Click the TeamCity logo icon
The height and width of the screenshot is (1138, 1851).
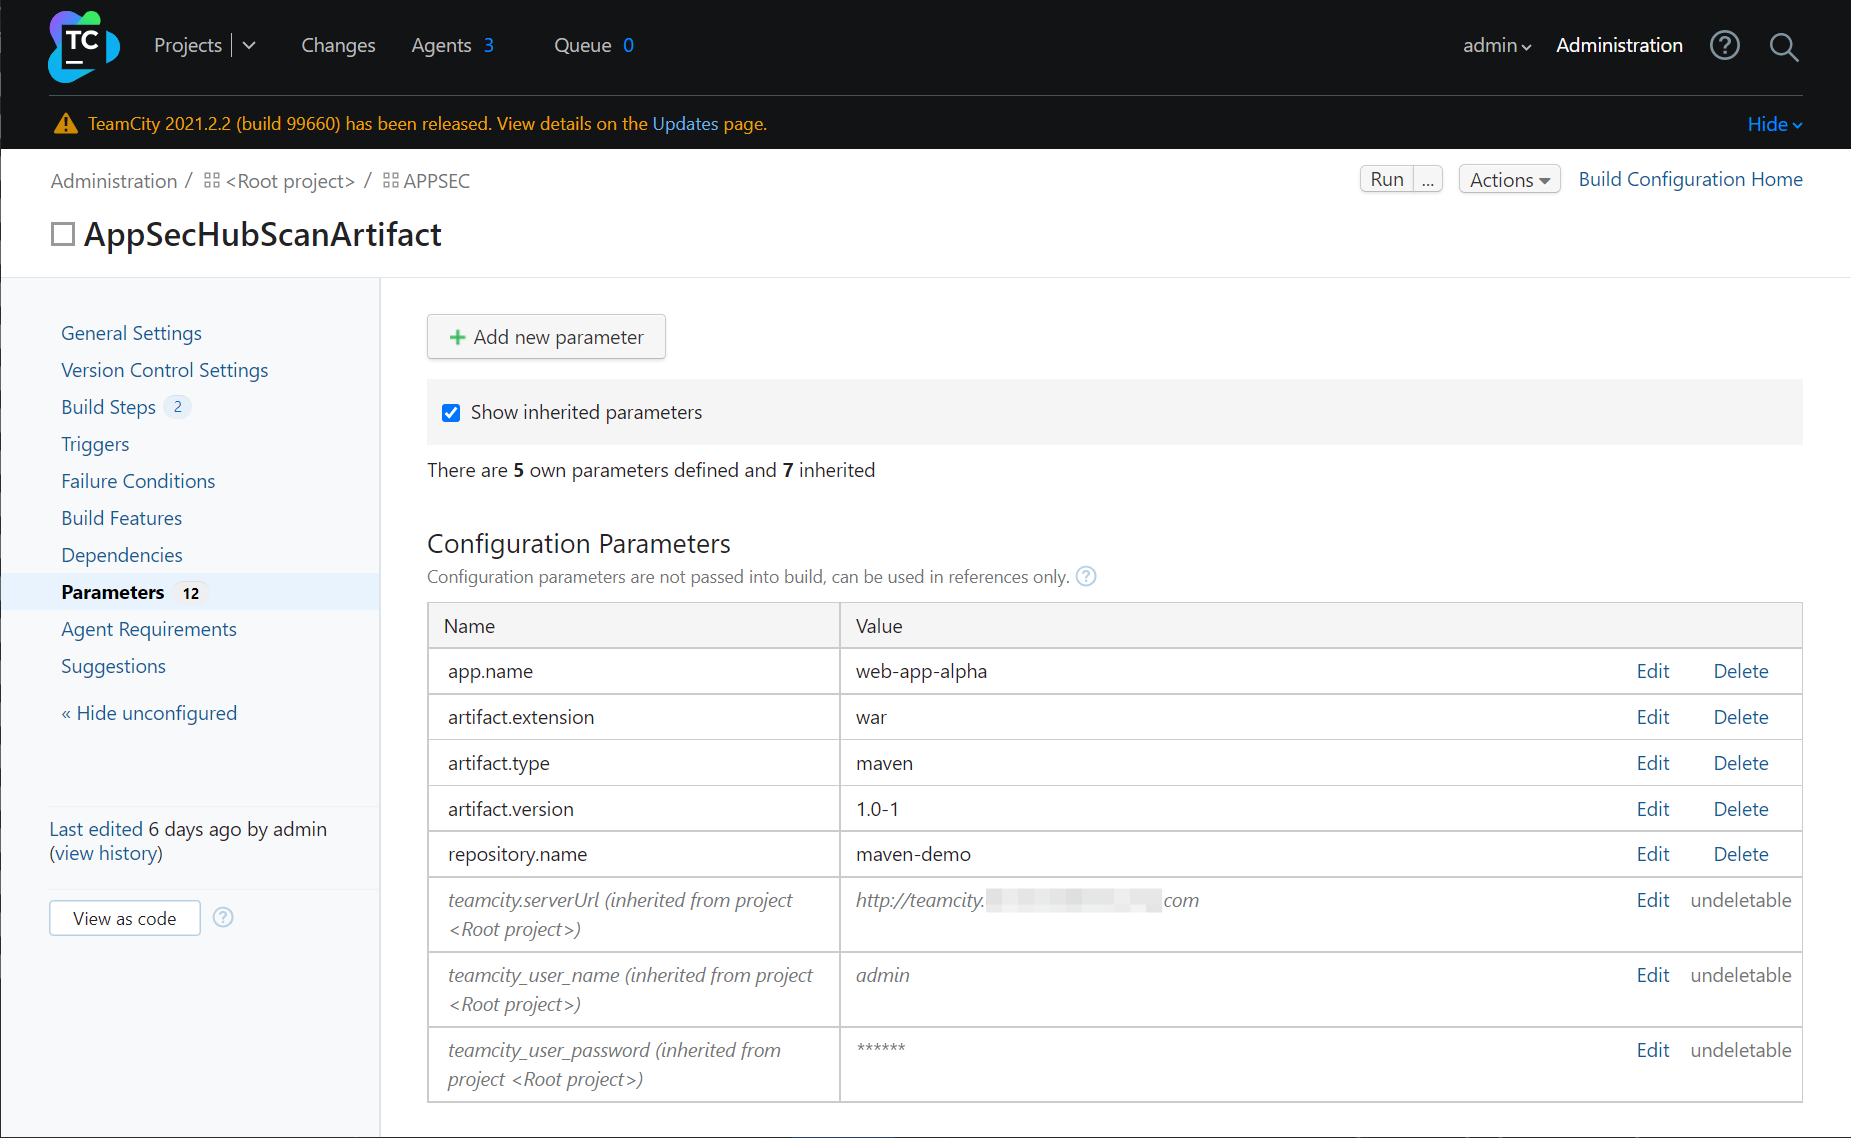(x=83, y=46)
